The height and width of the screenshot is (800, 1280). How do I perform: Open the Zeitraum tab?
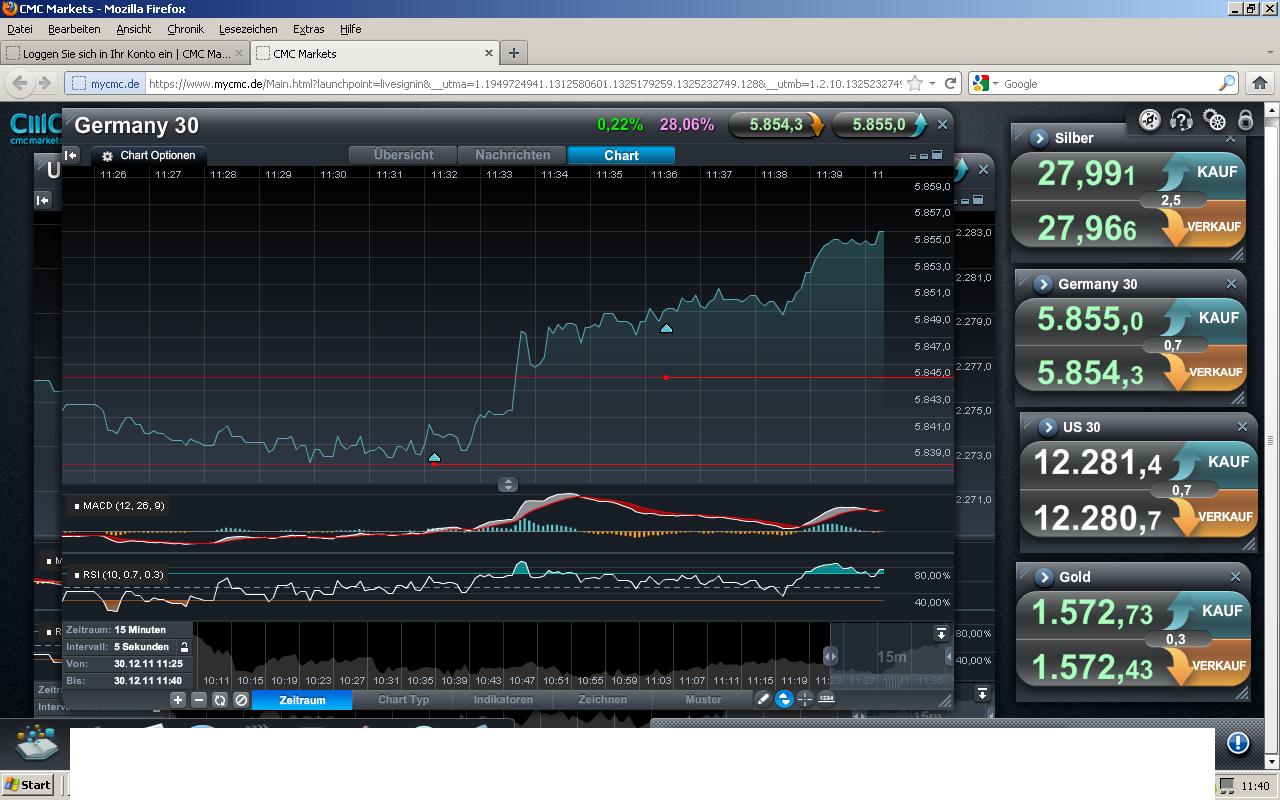[x=302, y=700]
